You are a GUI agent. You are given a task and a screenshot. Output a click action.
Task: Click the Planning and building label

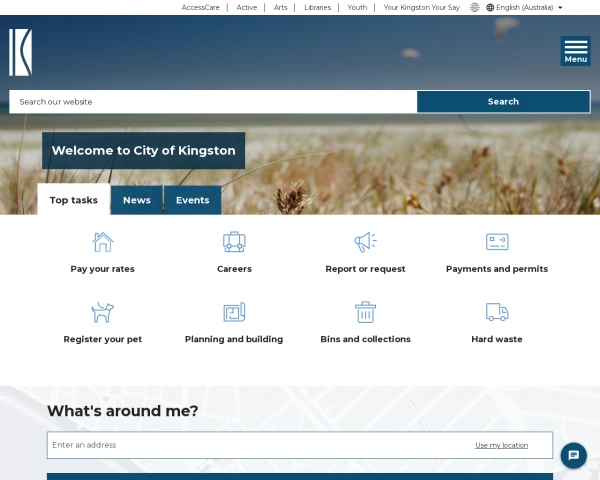[x=234, y=339]
